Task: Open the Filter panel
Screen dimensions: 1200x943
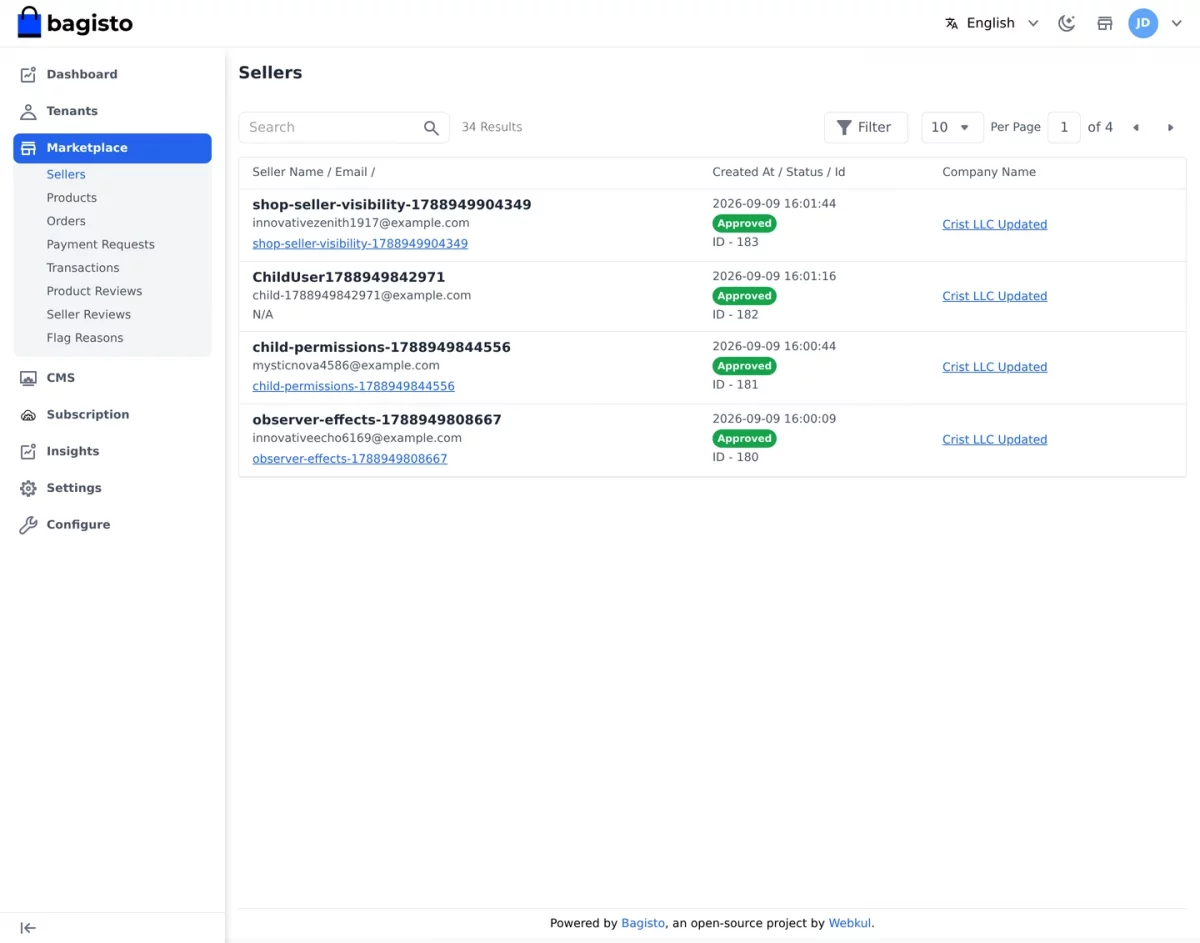Action: (x=865, y=127)
